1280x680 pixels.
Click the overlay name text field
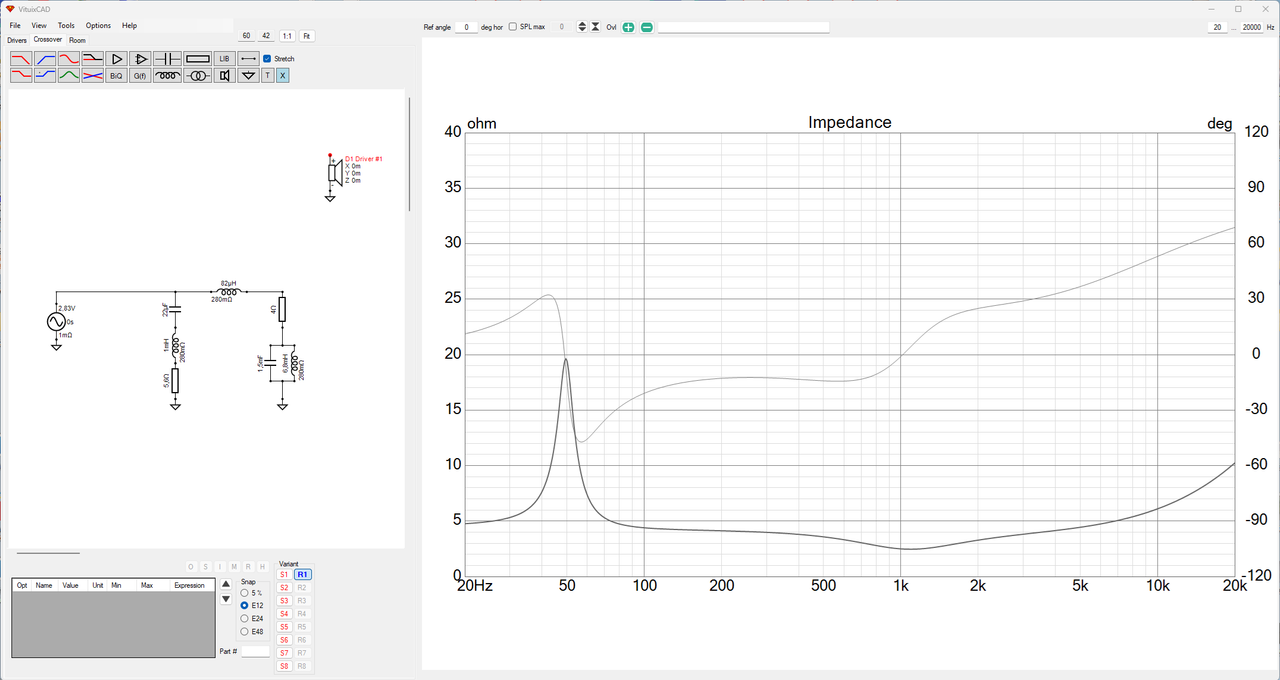pyautogui.click(x=744, y=27)
